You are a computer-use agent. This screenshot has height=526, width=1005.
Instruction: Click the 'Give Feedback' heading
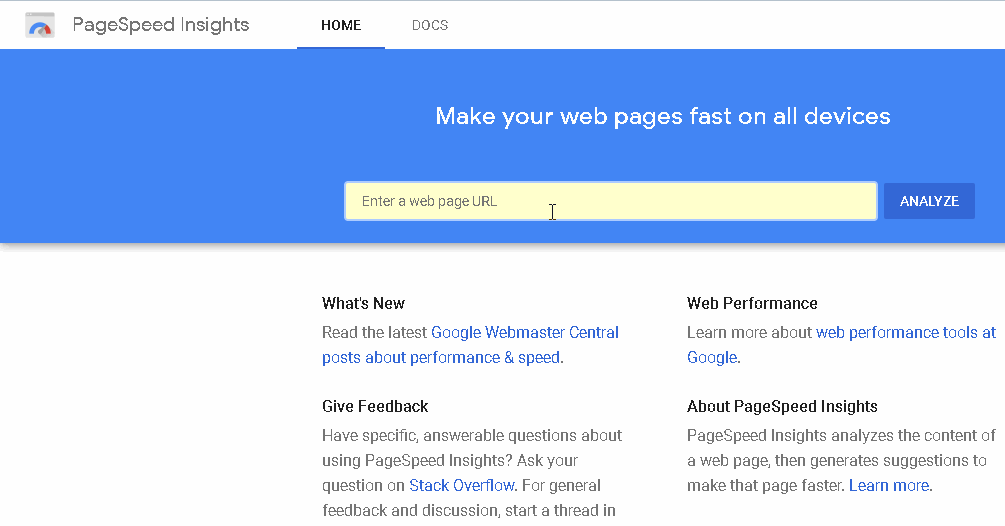(375, 406)
